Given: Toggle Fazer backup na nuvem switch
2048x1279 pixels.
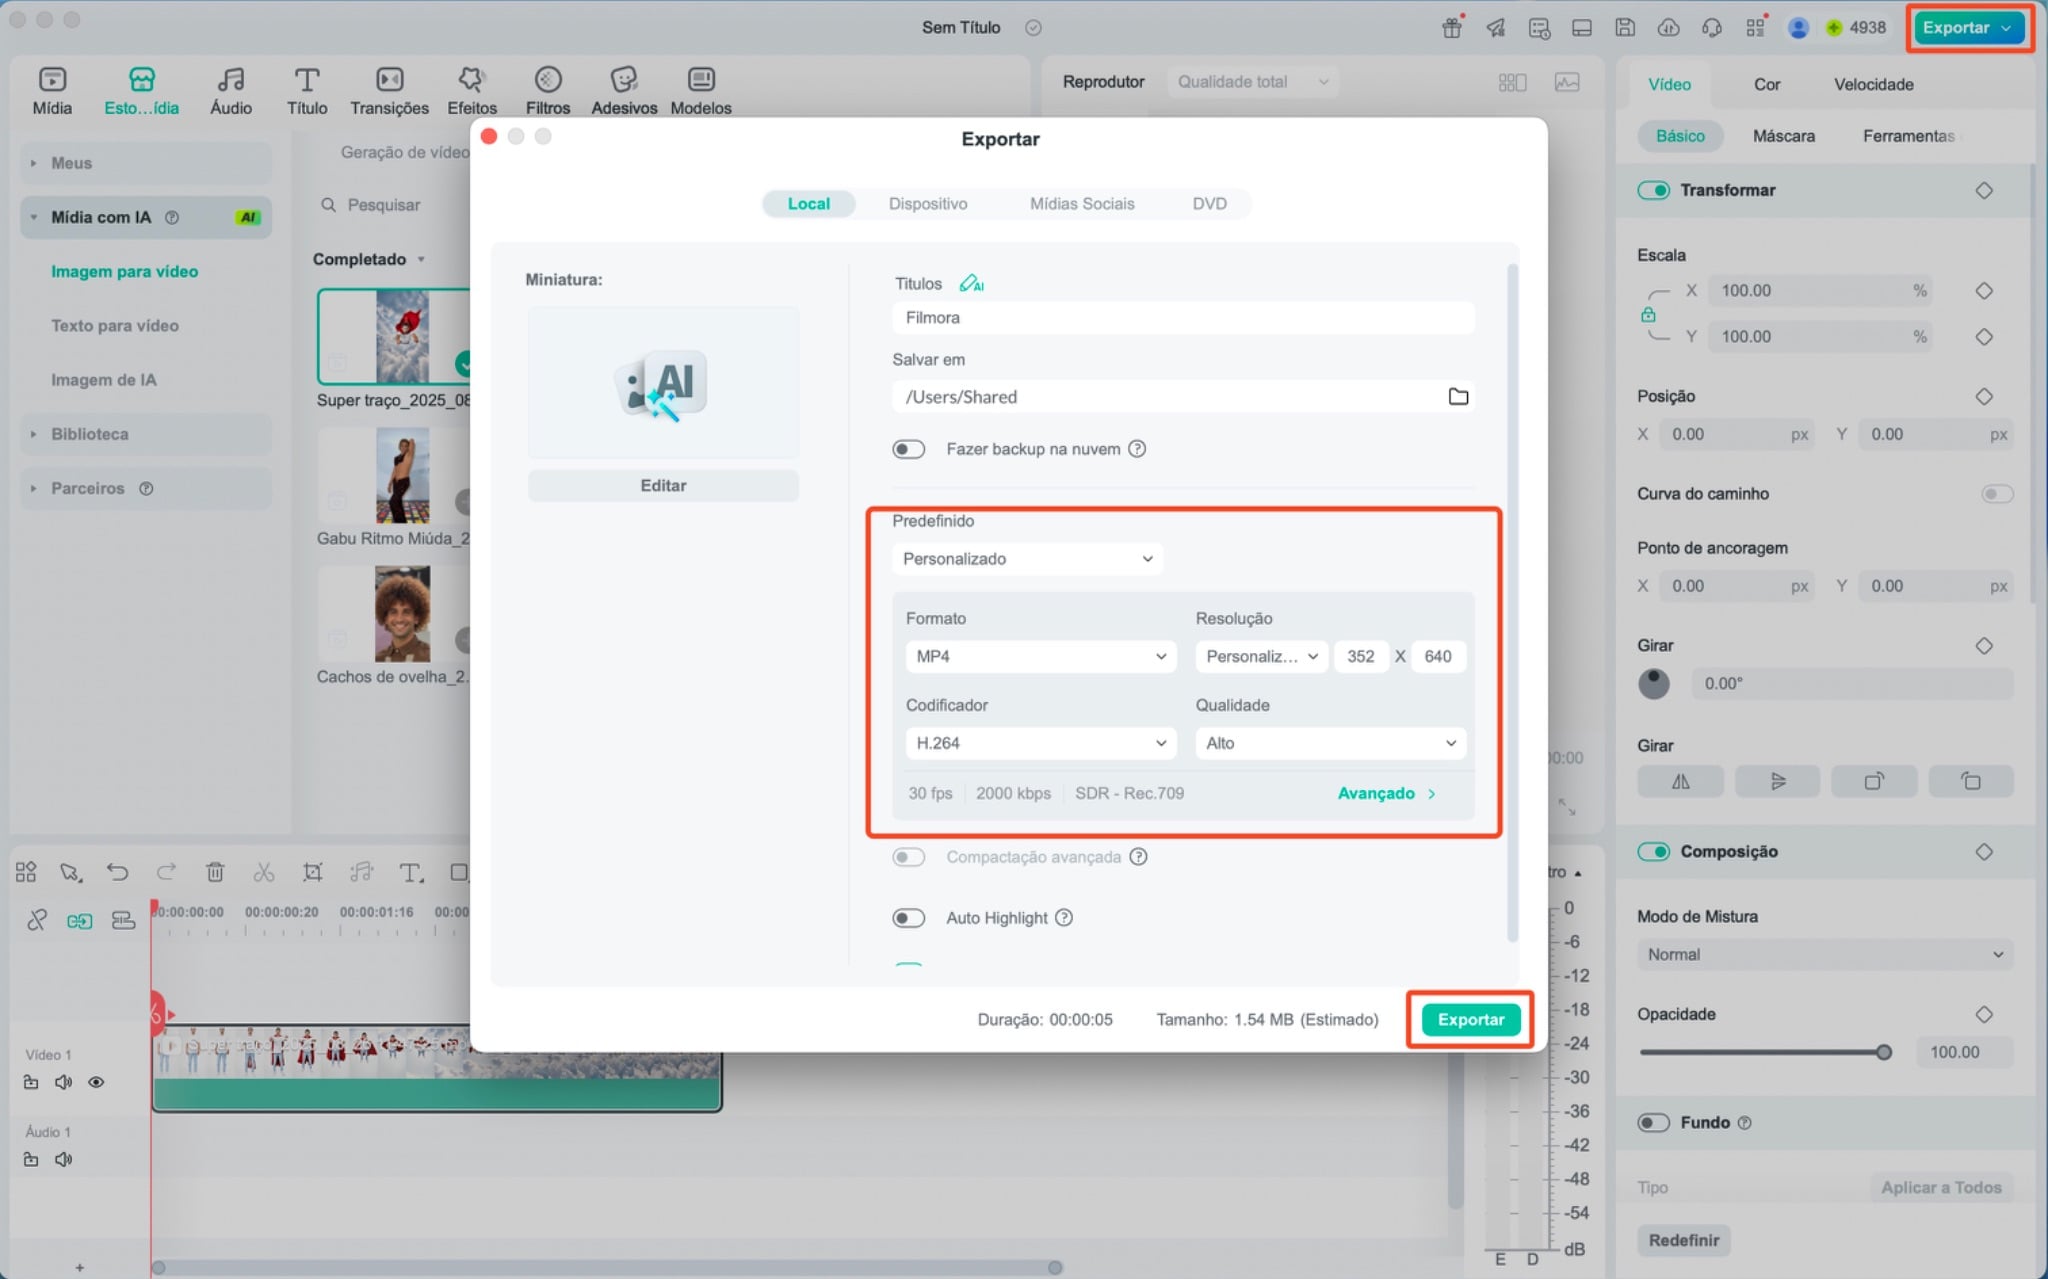Looking at the screenshot, I should click(909, 449).
